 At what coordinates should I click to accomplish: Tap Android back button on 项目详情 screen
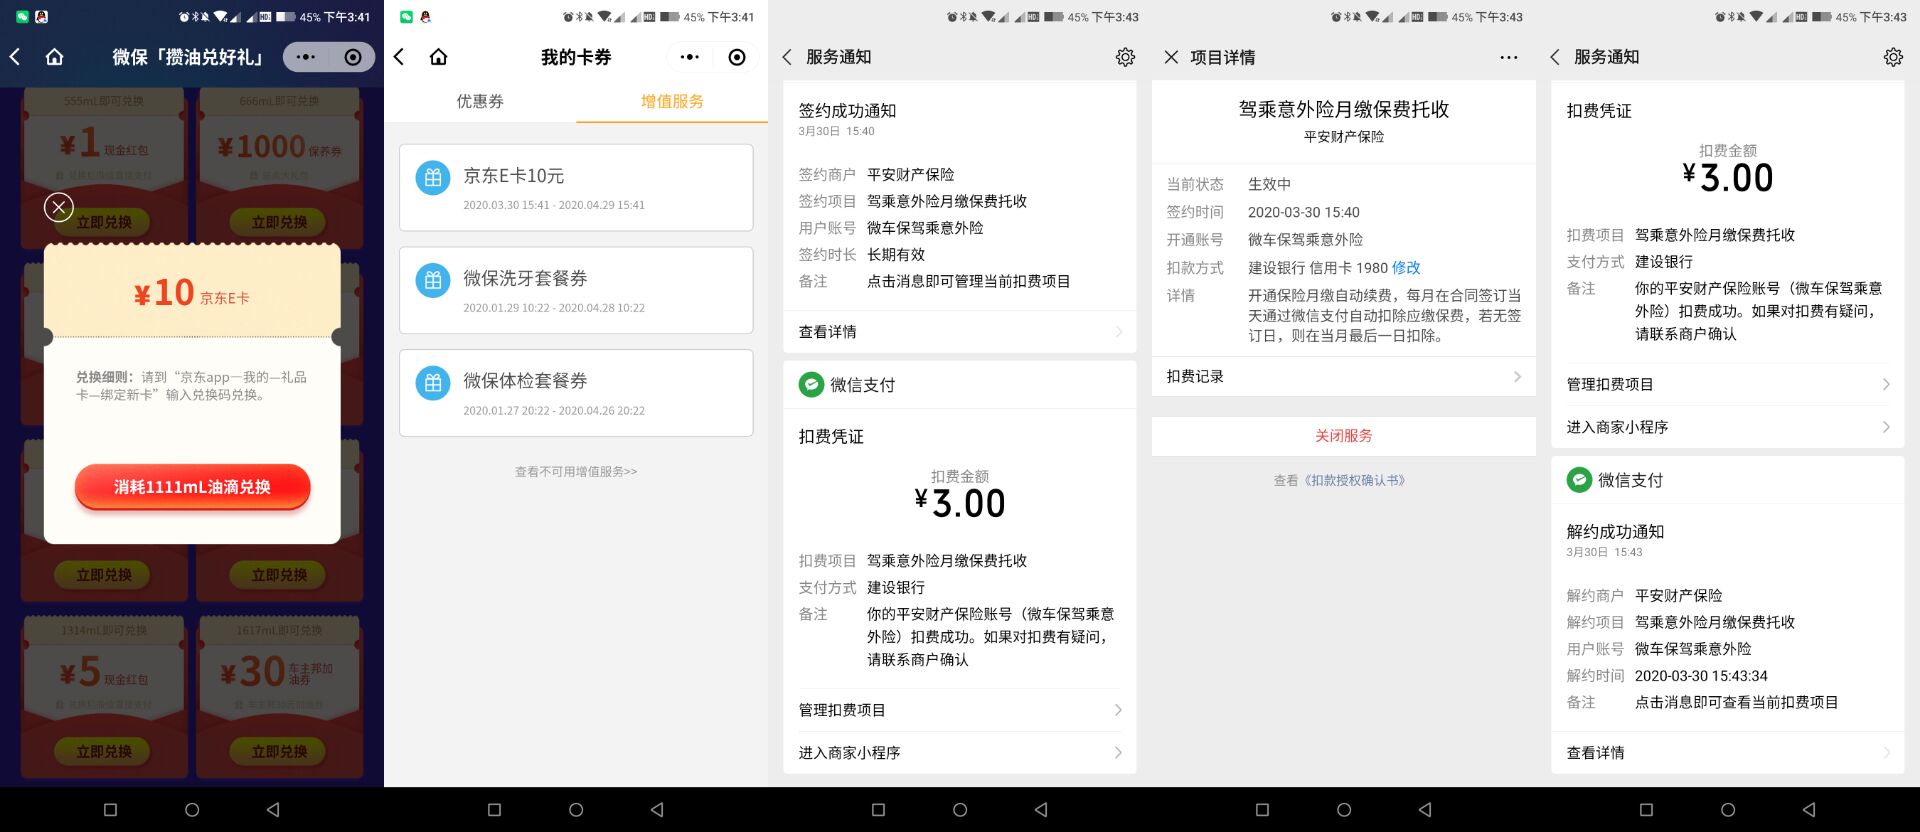pyautogui.click(x=1425, y=810)
